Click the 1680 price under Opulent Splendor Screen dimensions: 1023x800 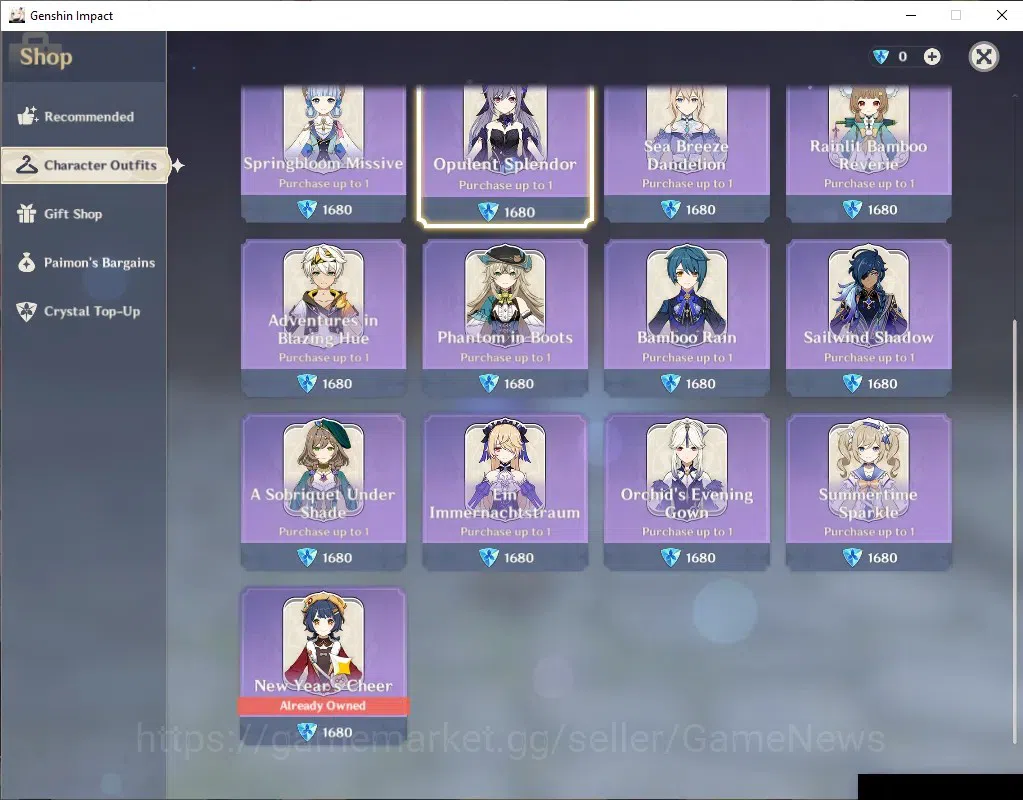click(519, 212)
